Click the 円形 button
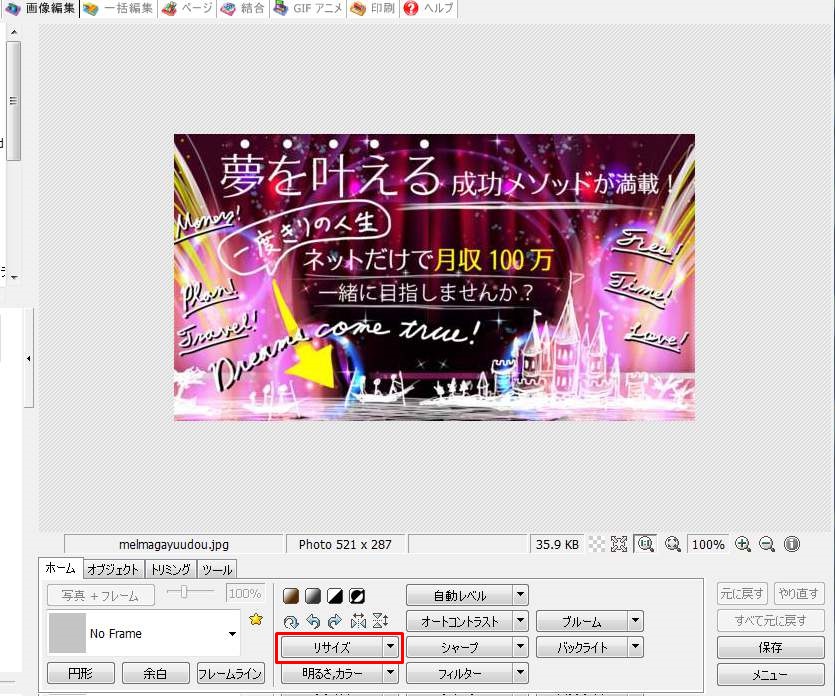Screen dimensions: 835x696 [x=81, y=674]
